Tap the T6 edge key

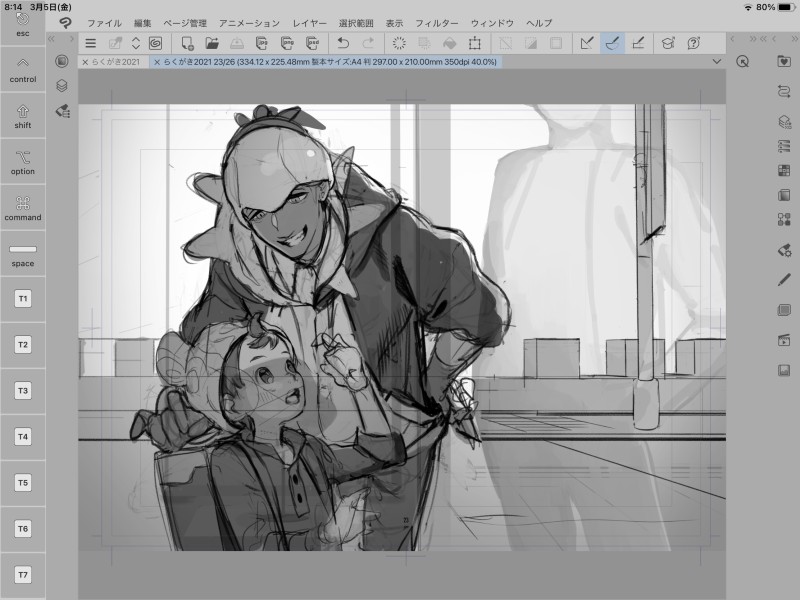coord(22,529)
